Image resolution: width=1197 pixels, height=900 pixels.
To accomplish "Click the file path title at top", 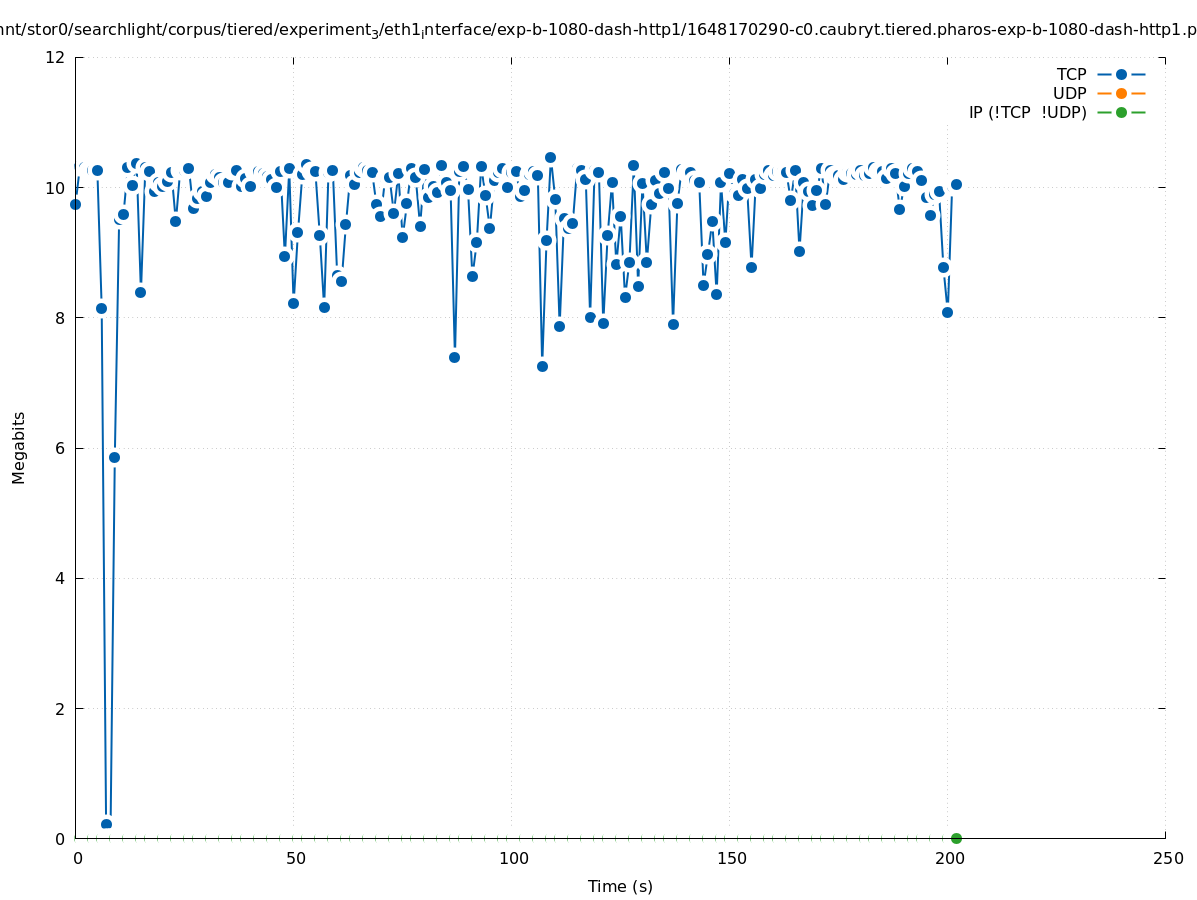I will (x=598, y=30).
